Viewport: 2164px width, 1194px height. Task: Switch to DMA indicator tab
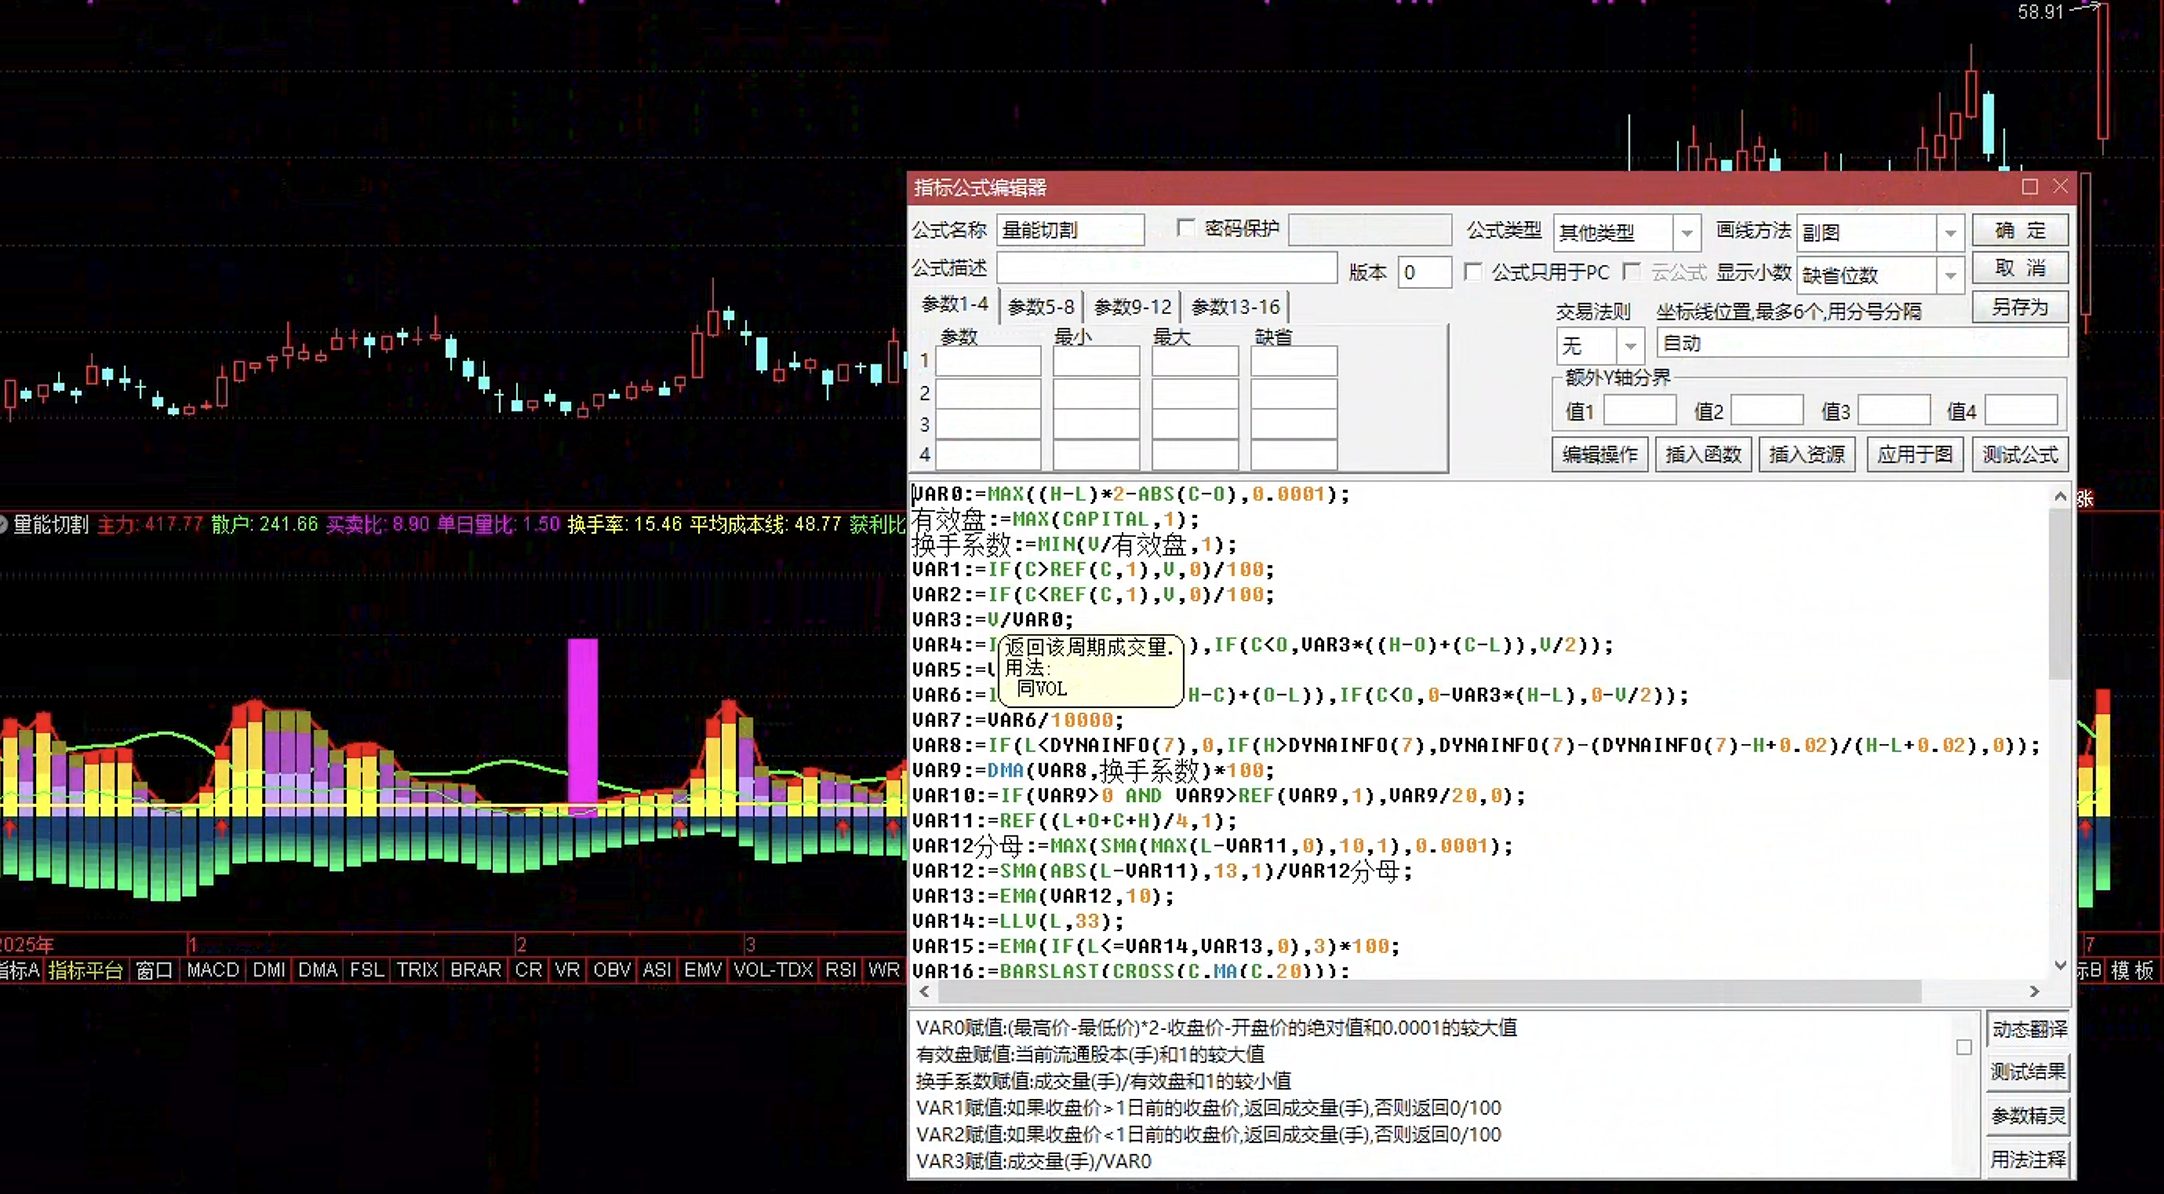click(318, 970)
